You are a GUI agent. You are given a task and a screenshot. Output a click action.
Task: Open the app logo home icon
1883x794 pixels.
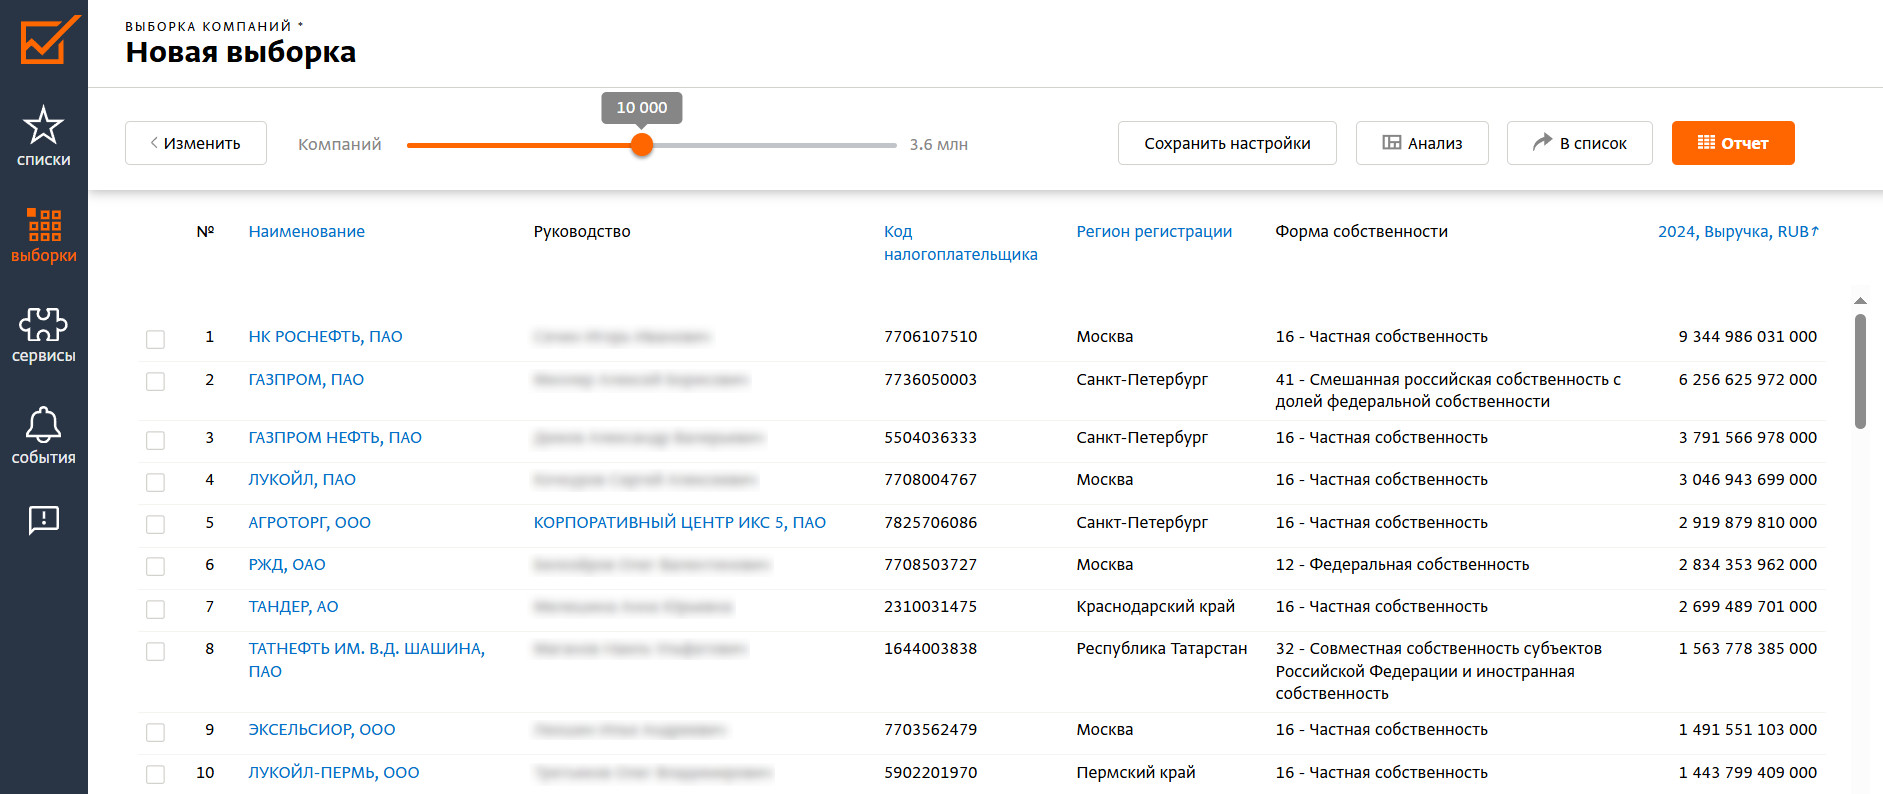[x=48, y=41]
